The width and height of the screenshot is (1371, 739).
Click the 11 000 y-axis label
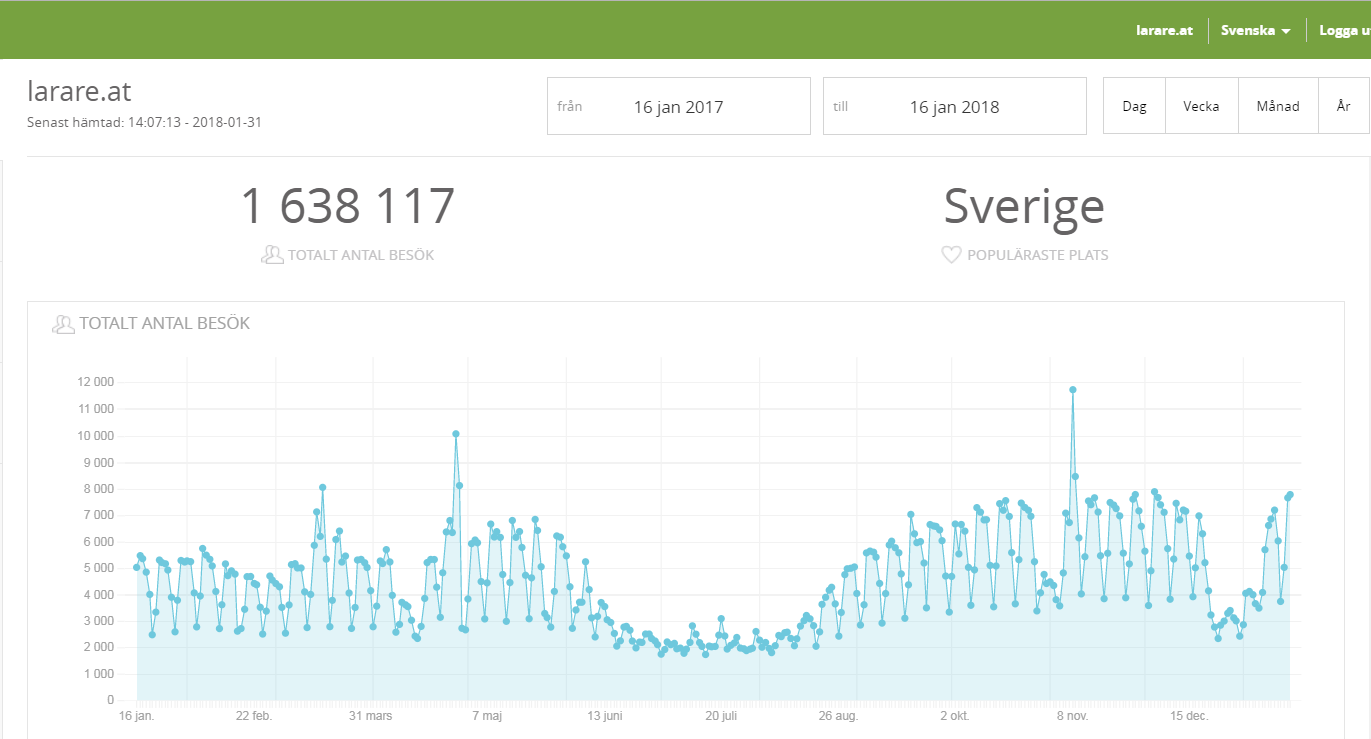point(95,409)
